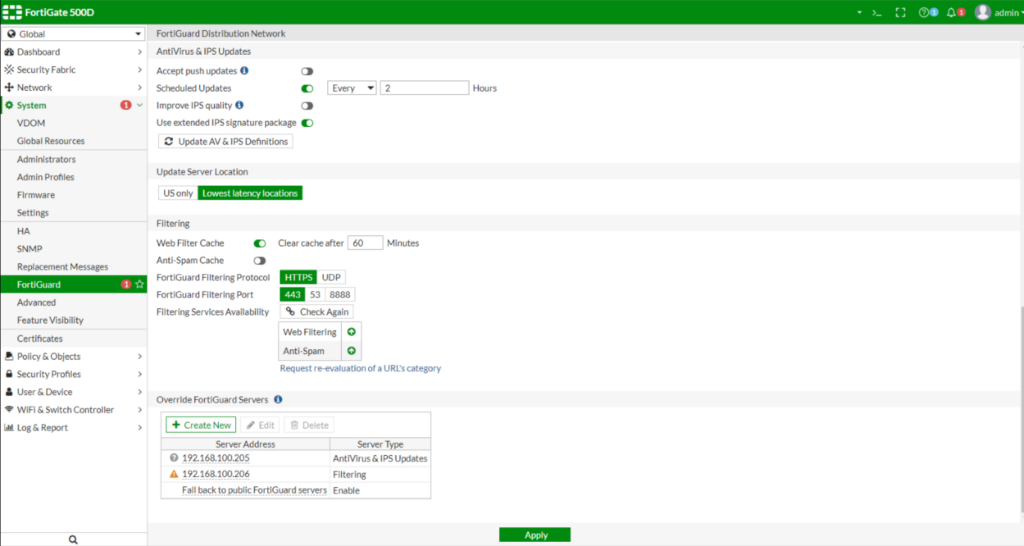Click the FortiGate logo icon
The width and height of the screenshot is (1024, 546).
pos(12,12)
